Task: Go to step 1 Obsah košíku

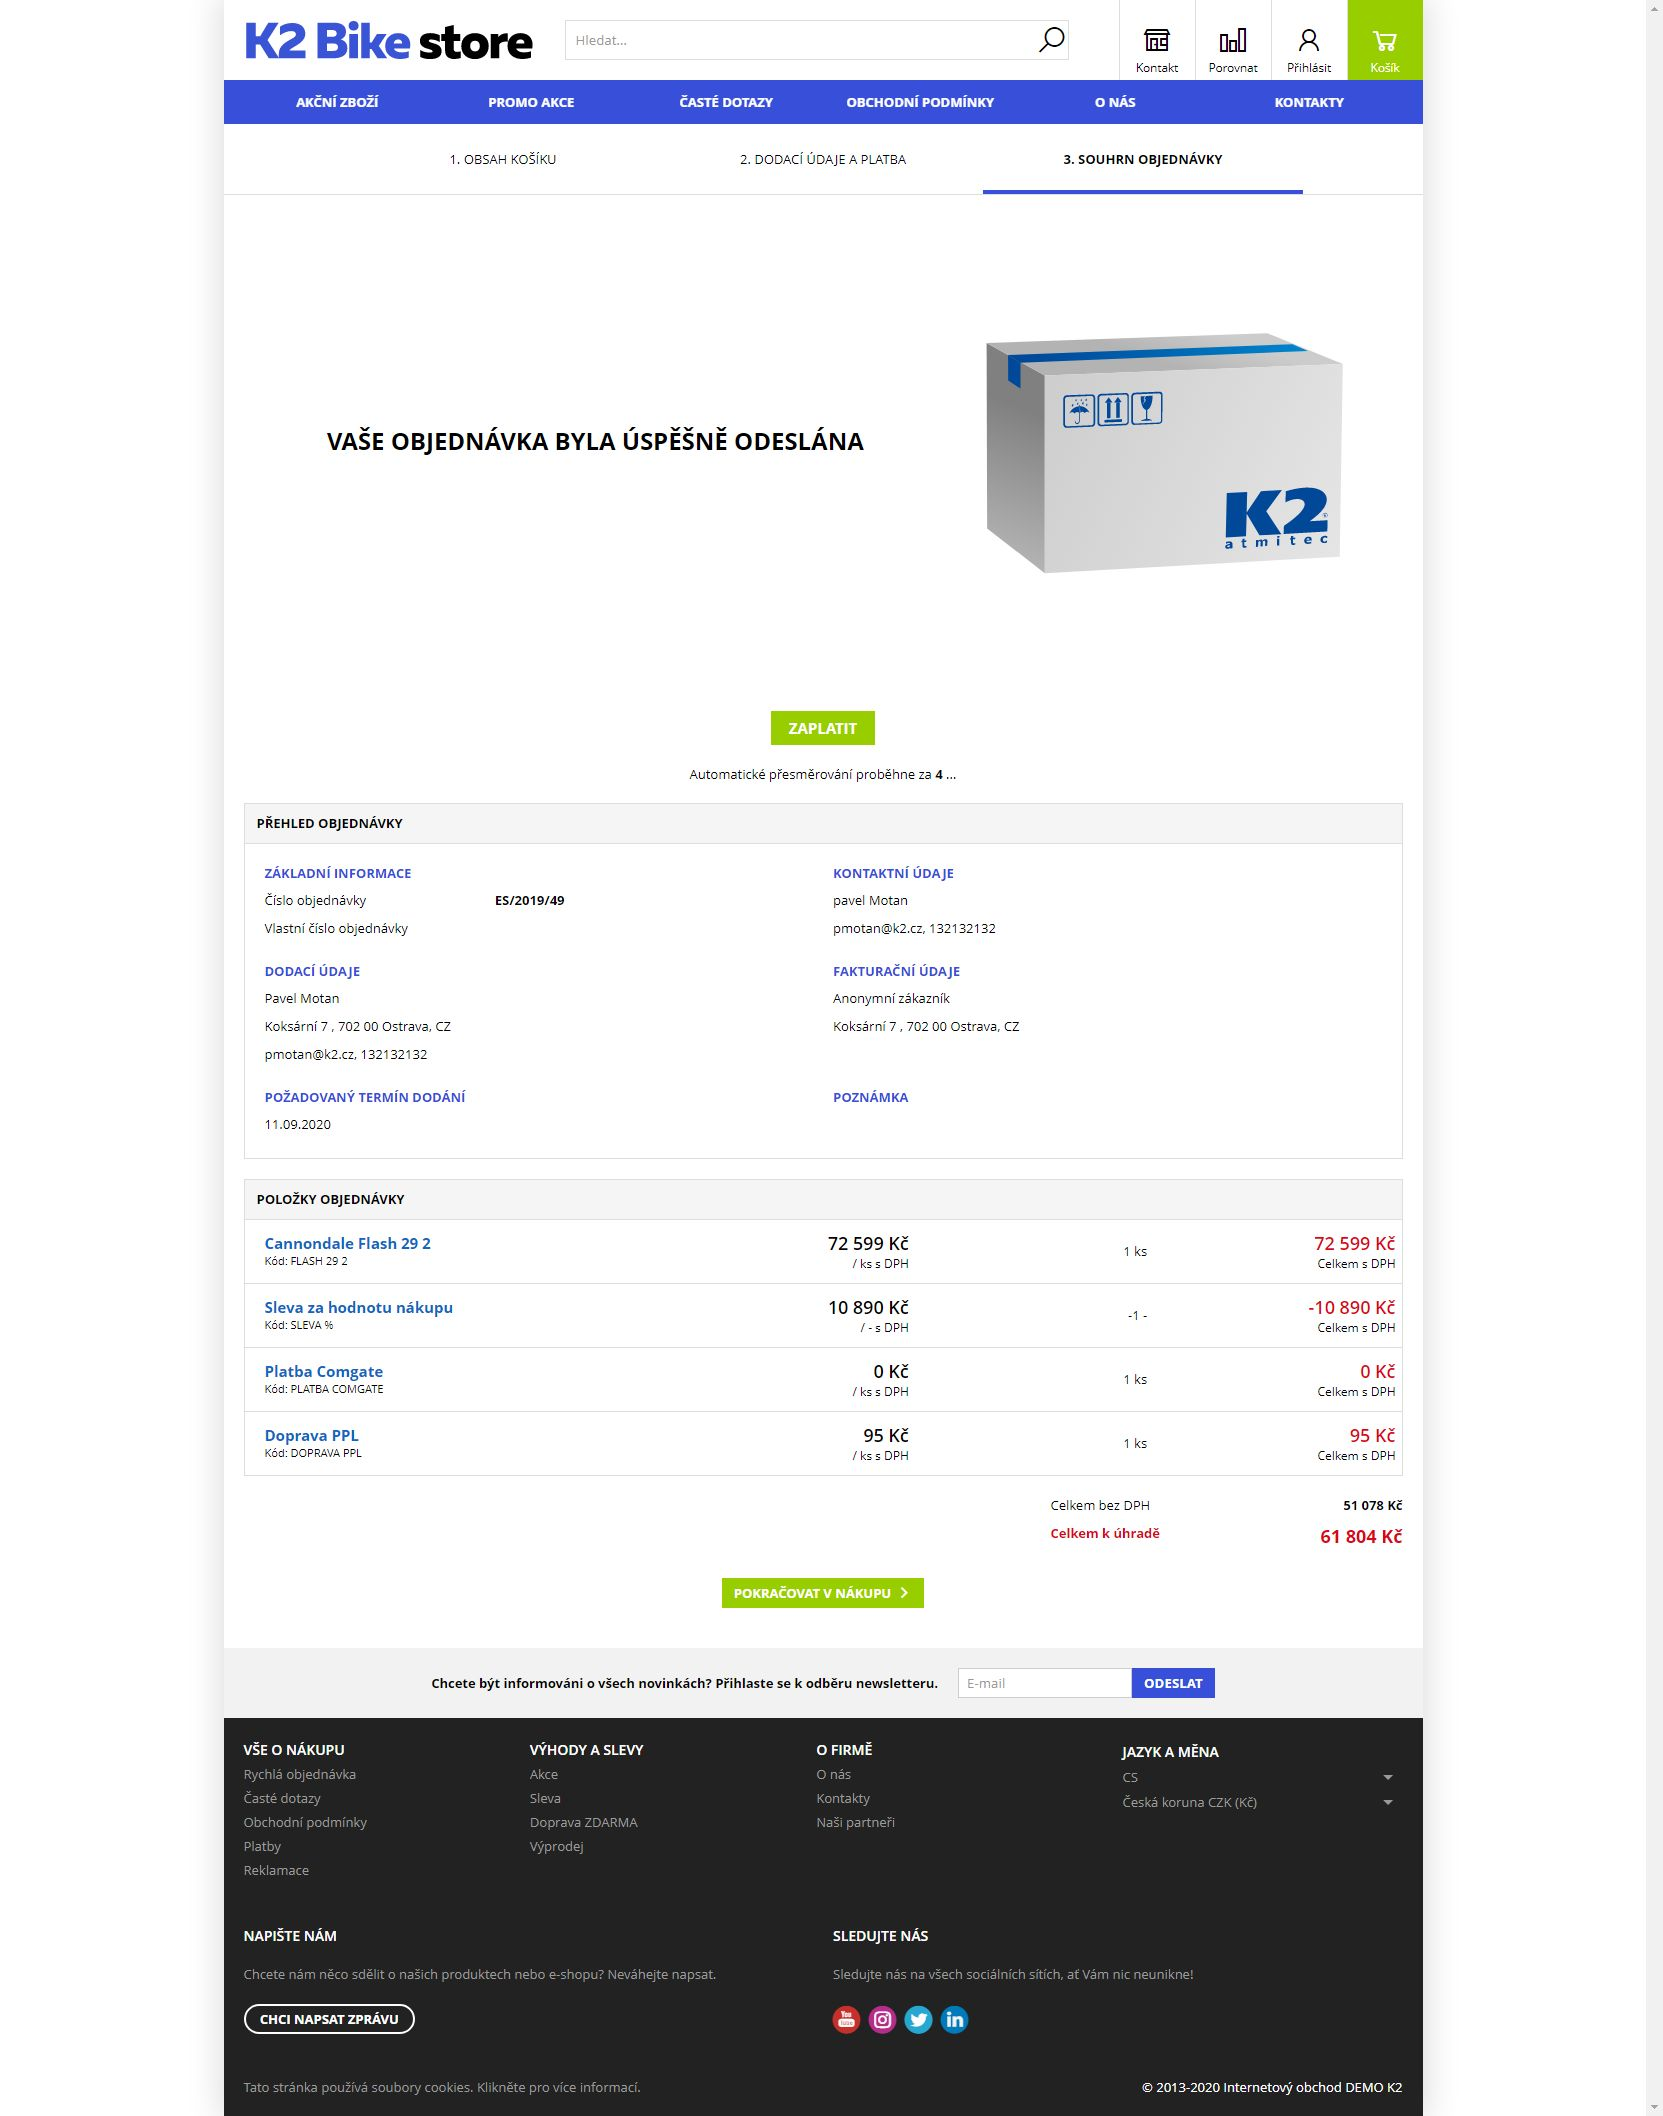Action: coord(503,159)
